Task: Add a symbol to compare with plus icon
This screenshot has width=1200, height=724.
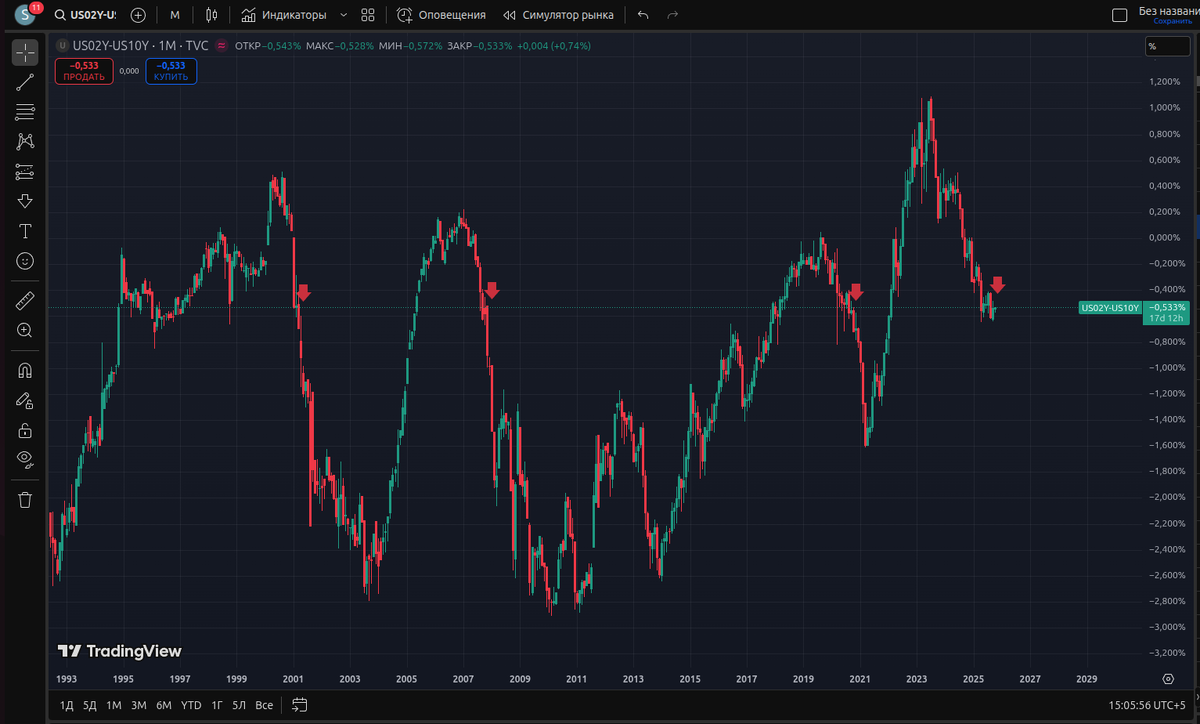Action: coord(138,15)
